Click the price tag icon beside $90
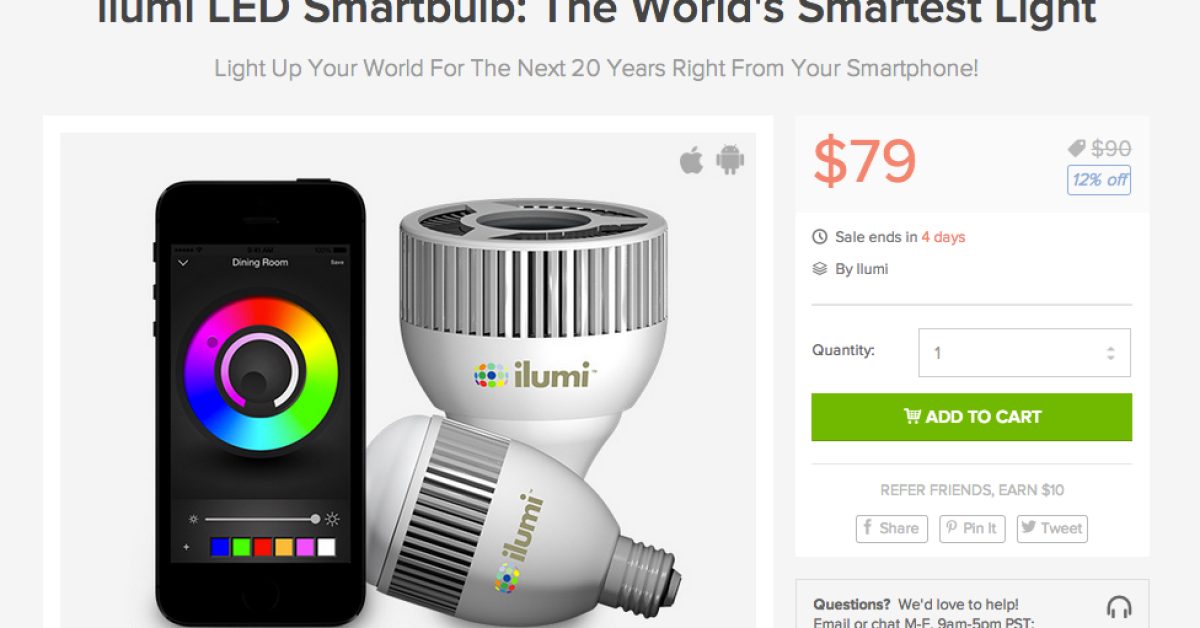1200x628 pixels. pos(1076,149)
